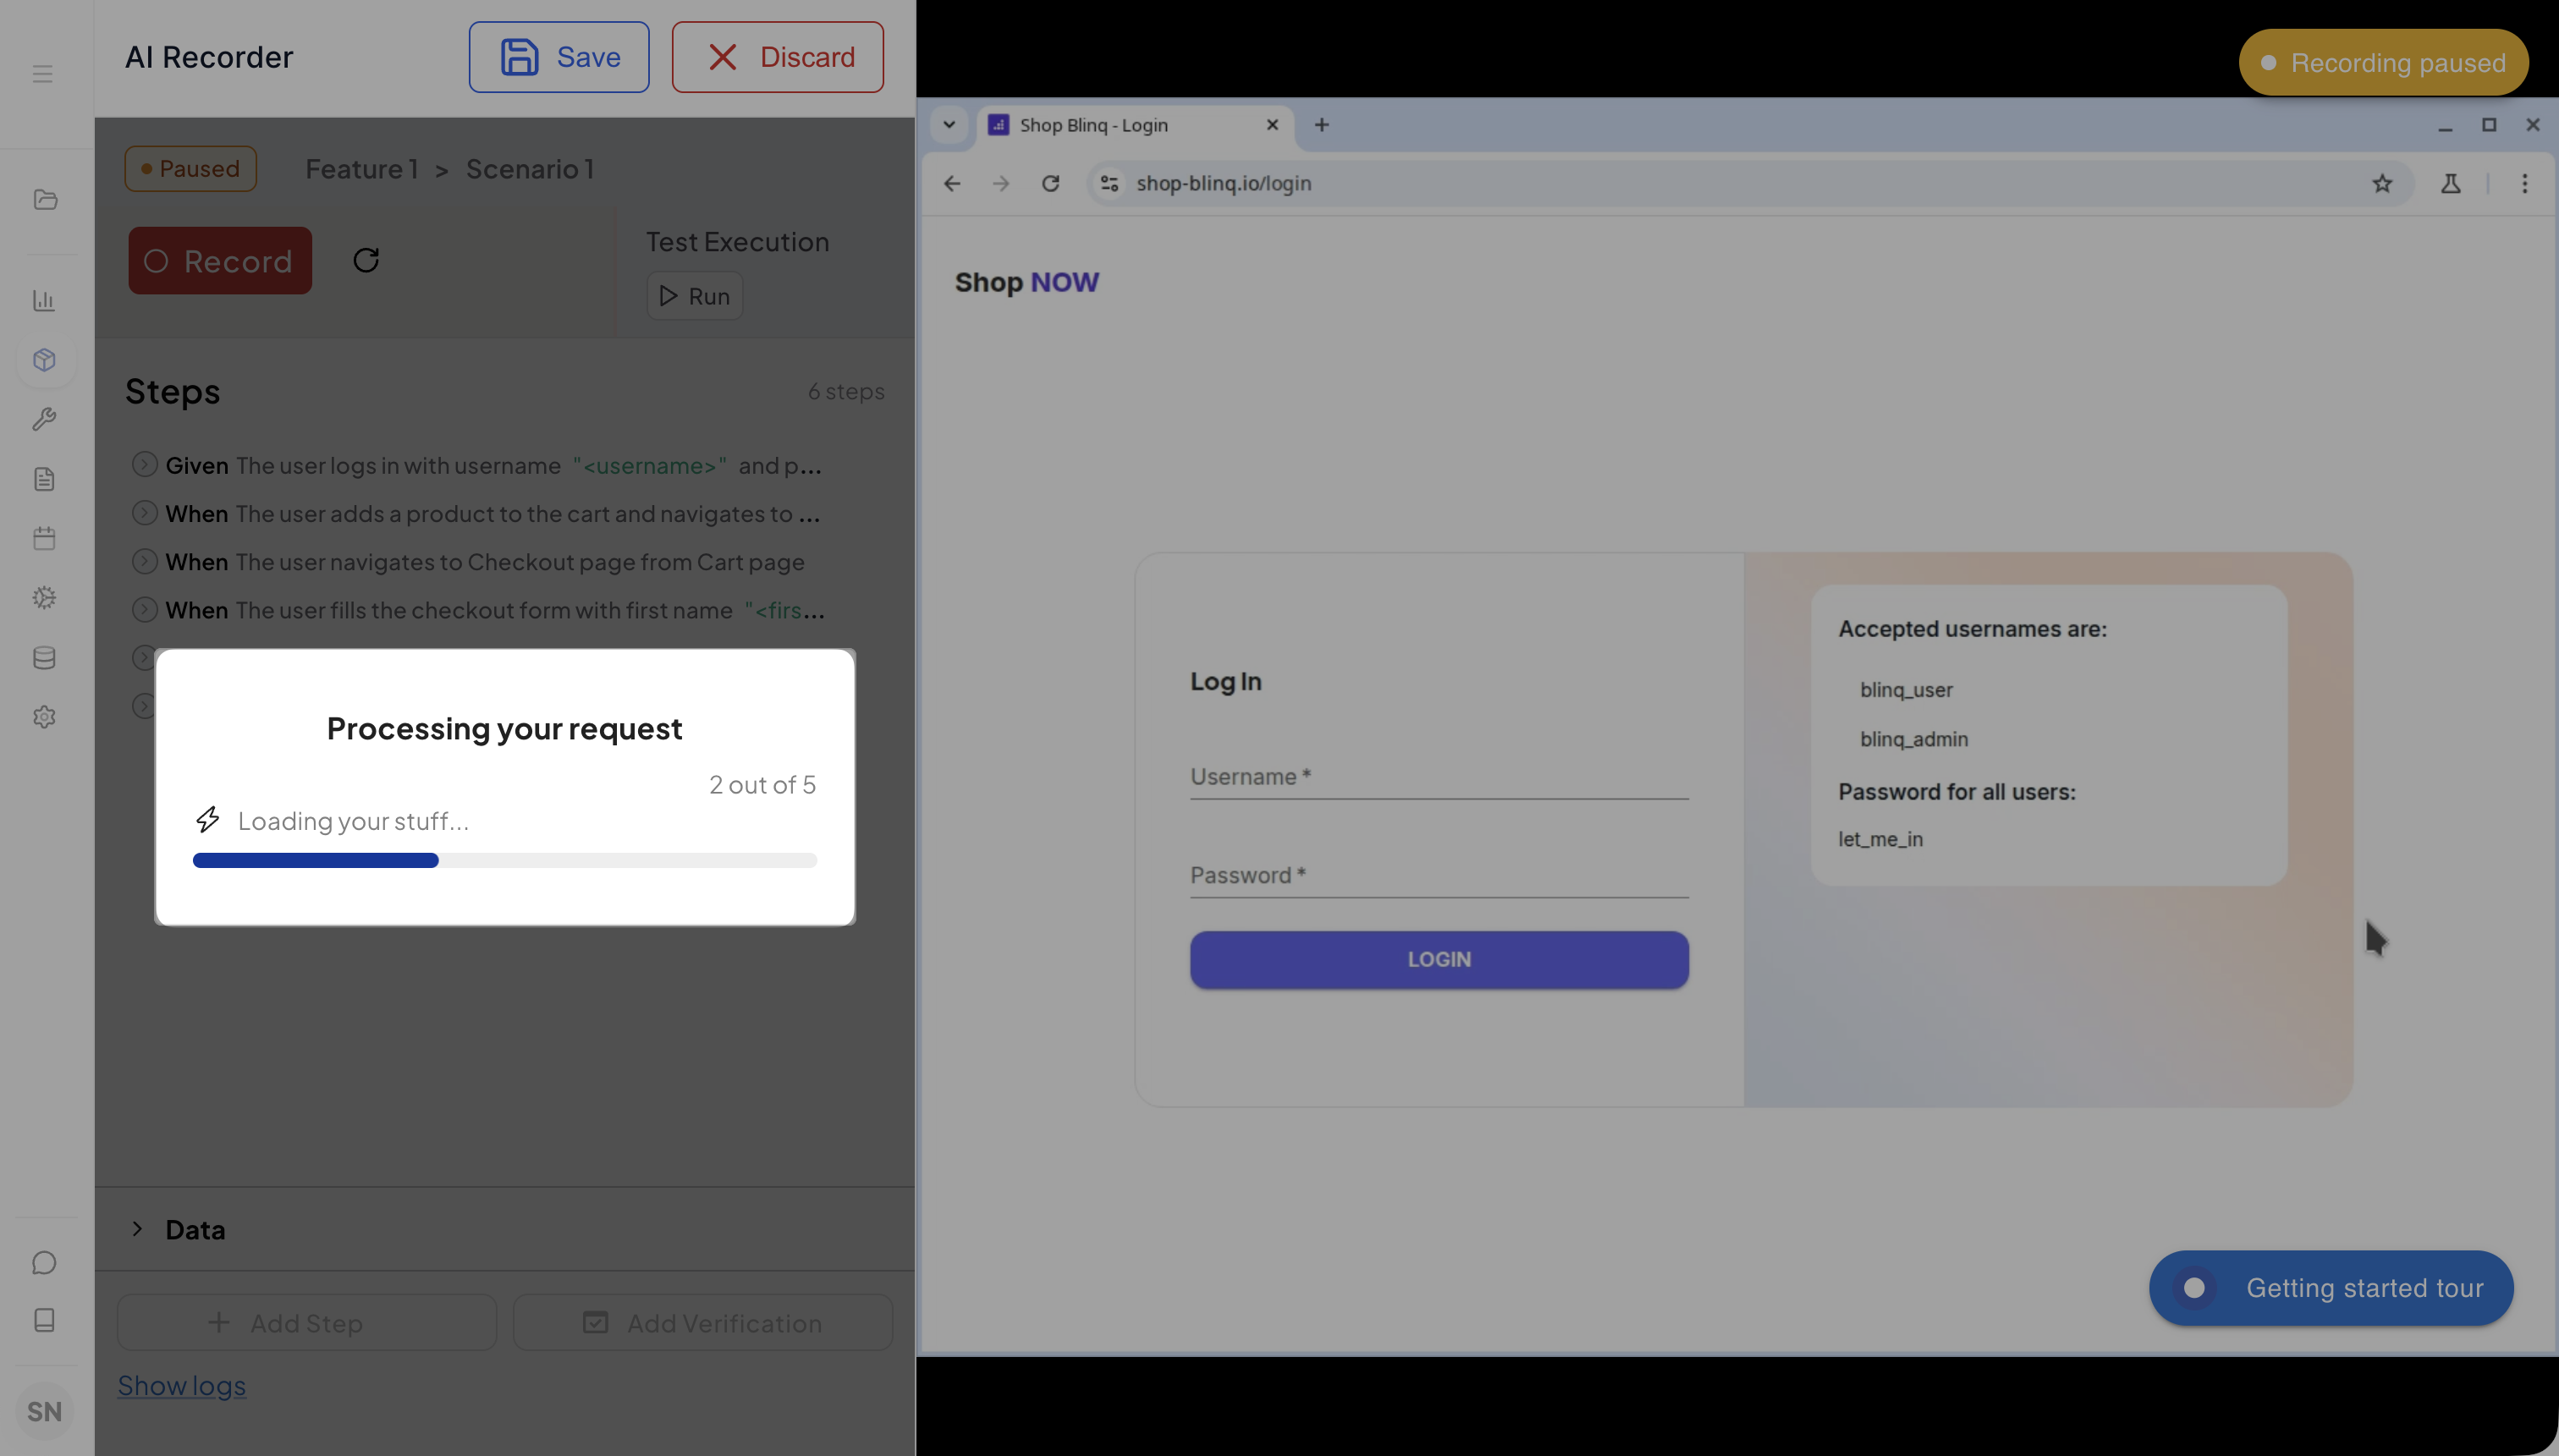The width and height of the screenshot is (2559, 1456).
Task: Bookmark the page with star icon
Action: (x=2382, y=183)
